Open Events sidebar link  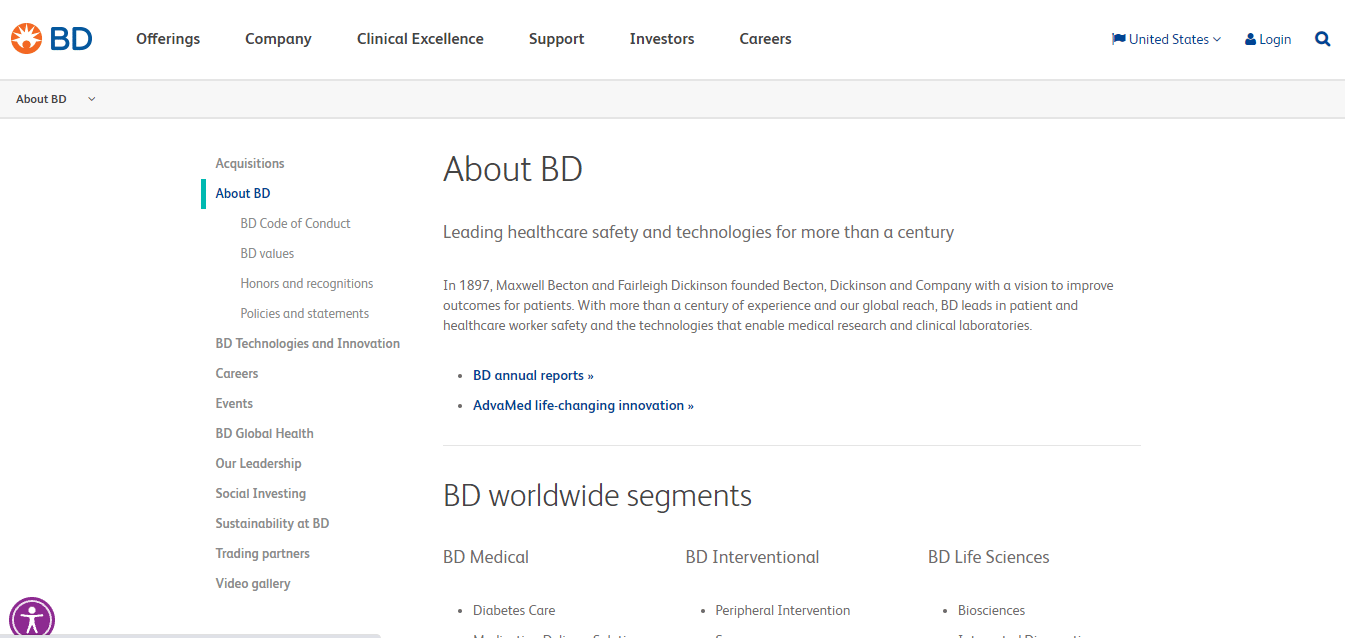234,404
